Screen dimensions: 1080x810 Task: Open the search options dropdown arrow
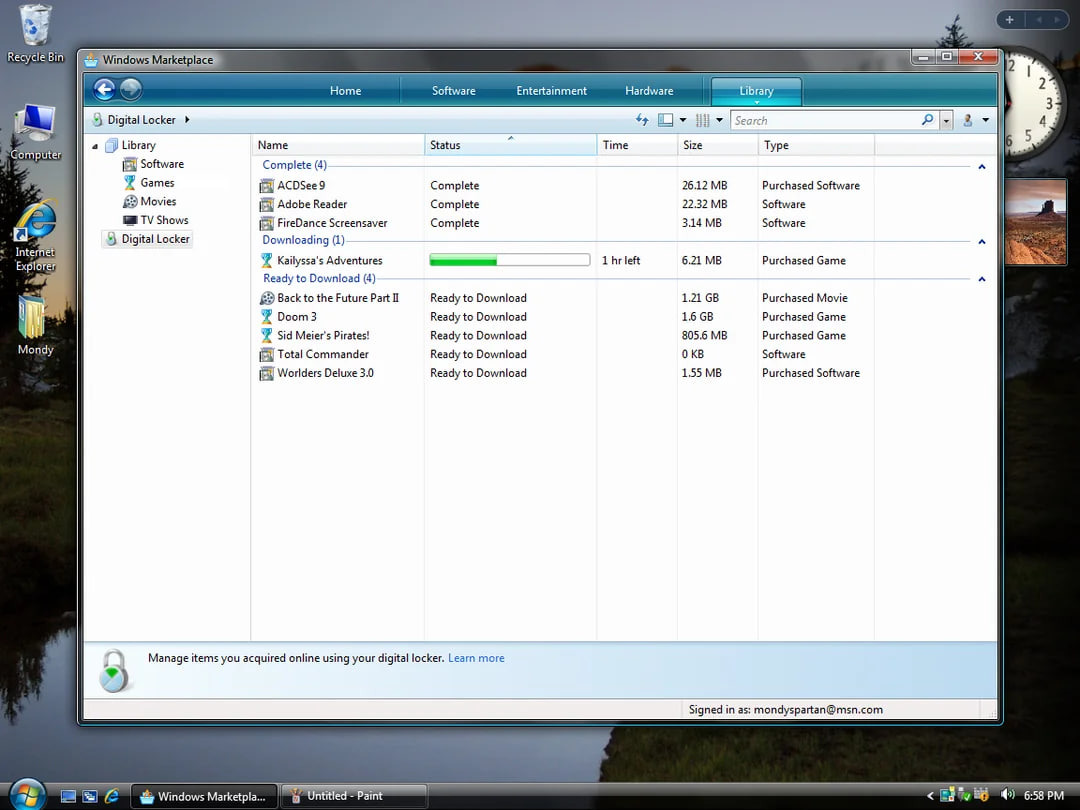(x=946, y=120)
